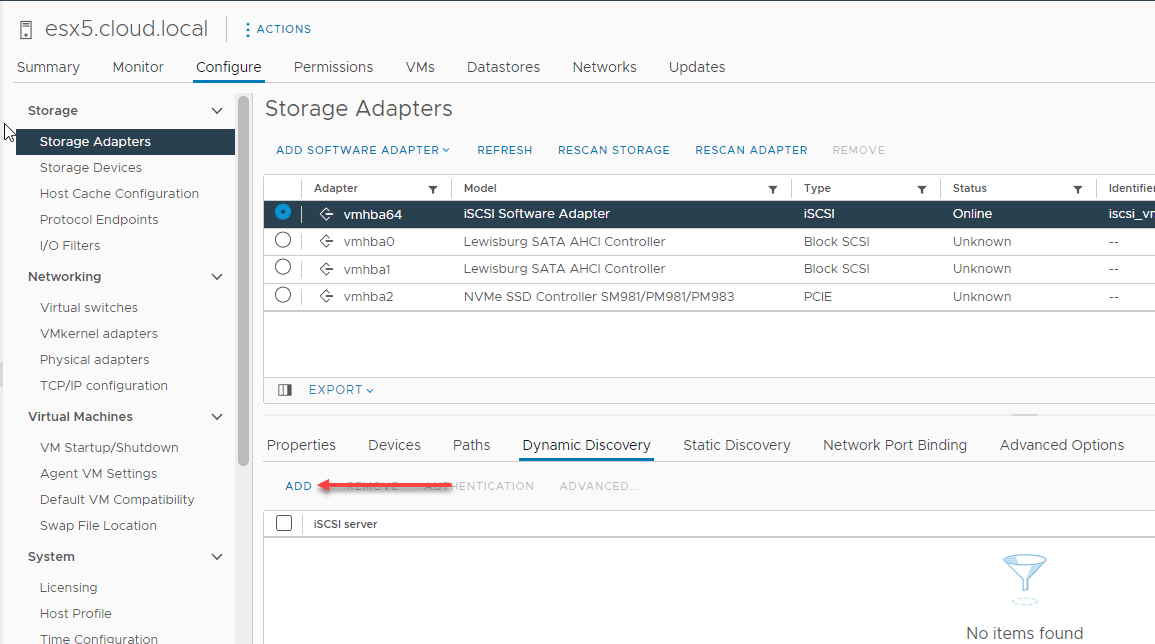The height and width of the screenshot is (644, 1155).
Task: Check the iSCSI server header checkbox
Action: click(x=284, y=522)
